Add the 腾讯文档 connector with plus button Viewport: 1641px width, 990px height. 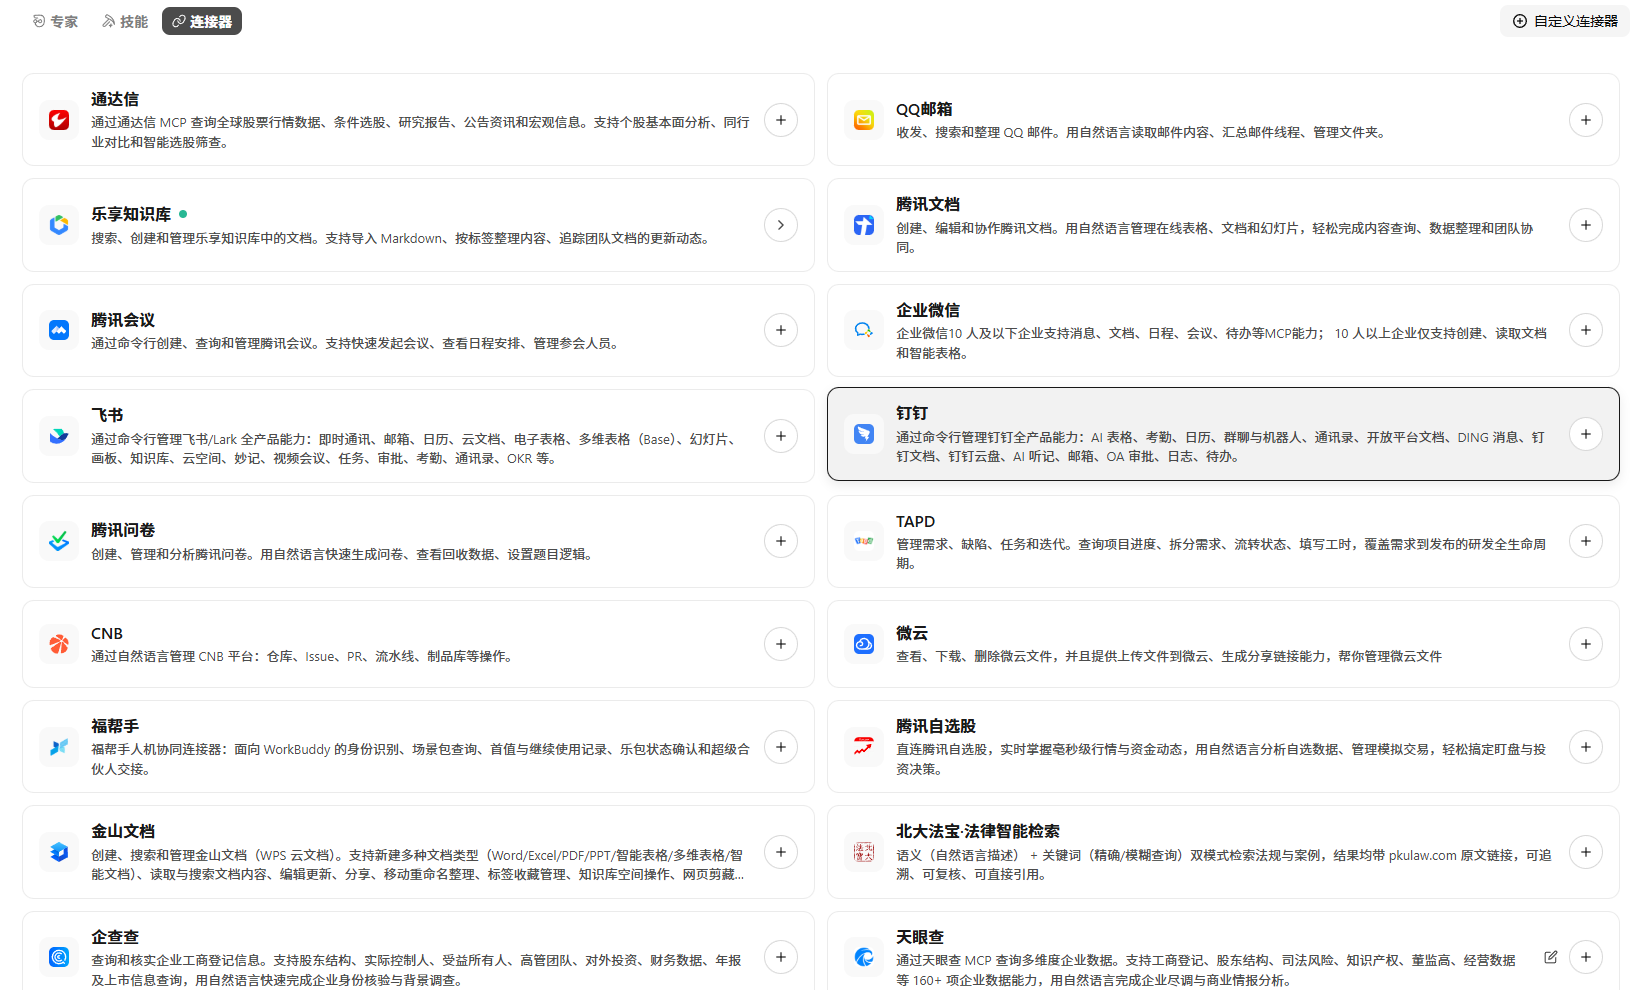[1586, 225]
